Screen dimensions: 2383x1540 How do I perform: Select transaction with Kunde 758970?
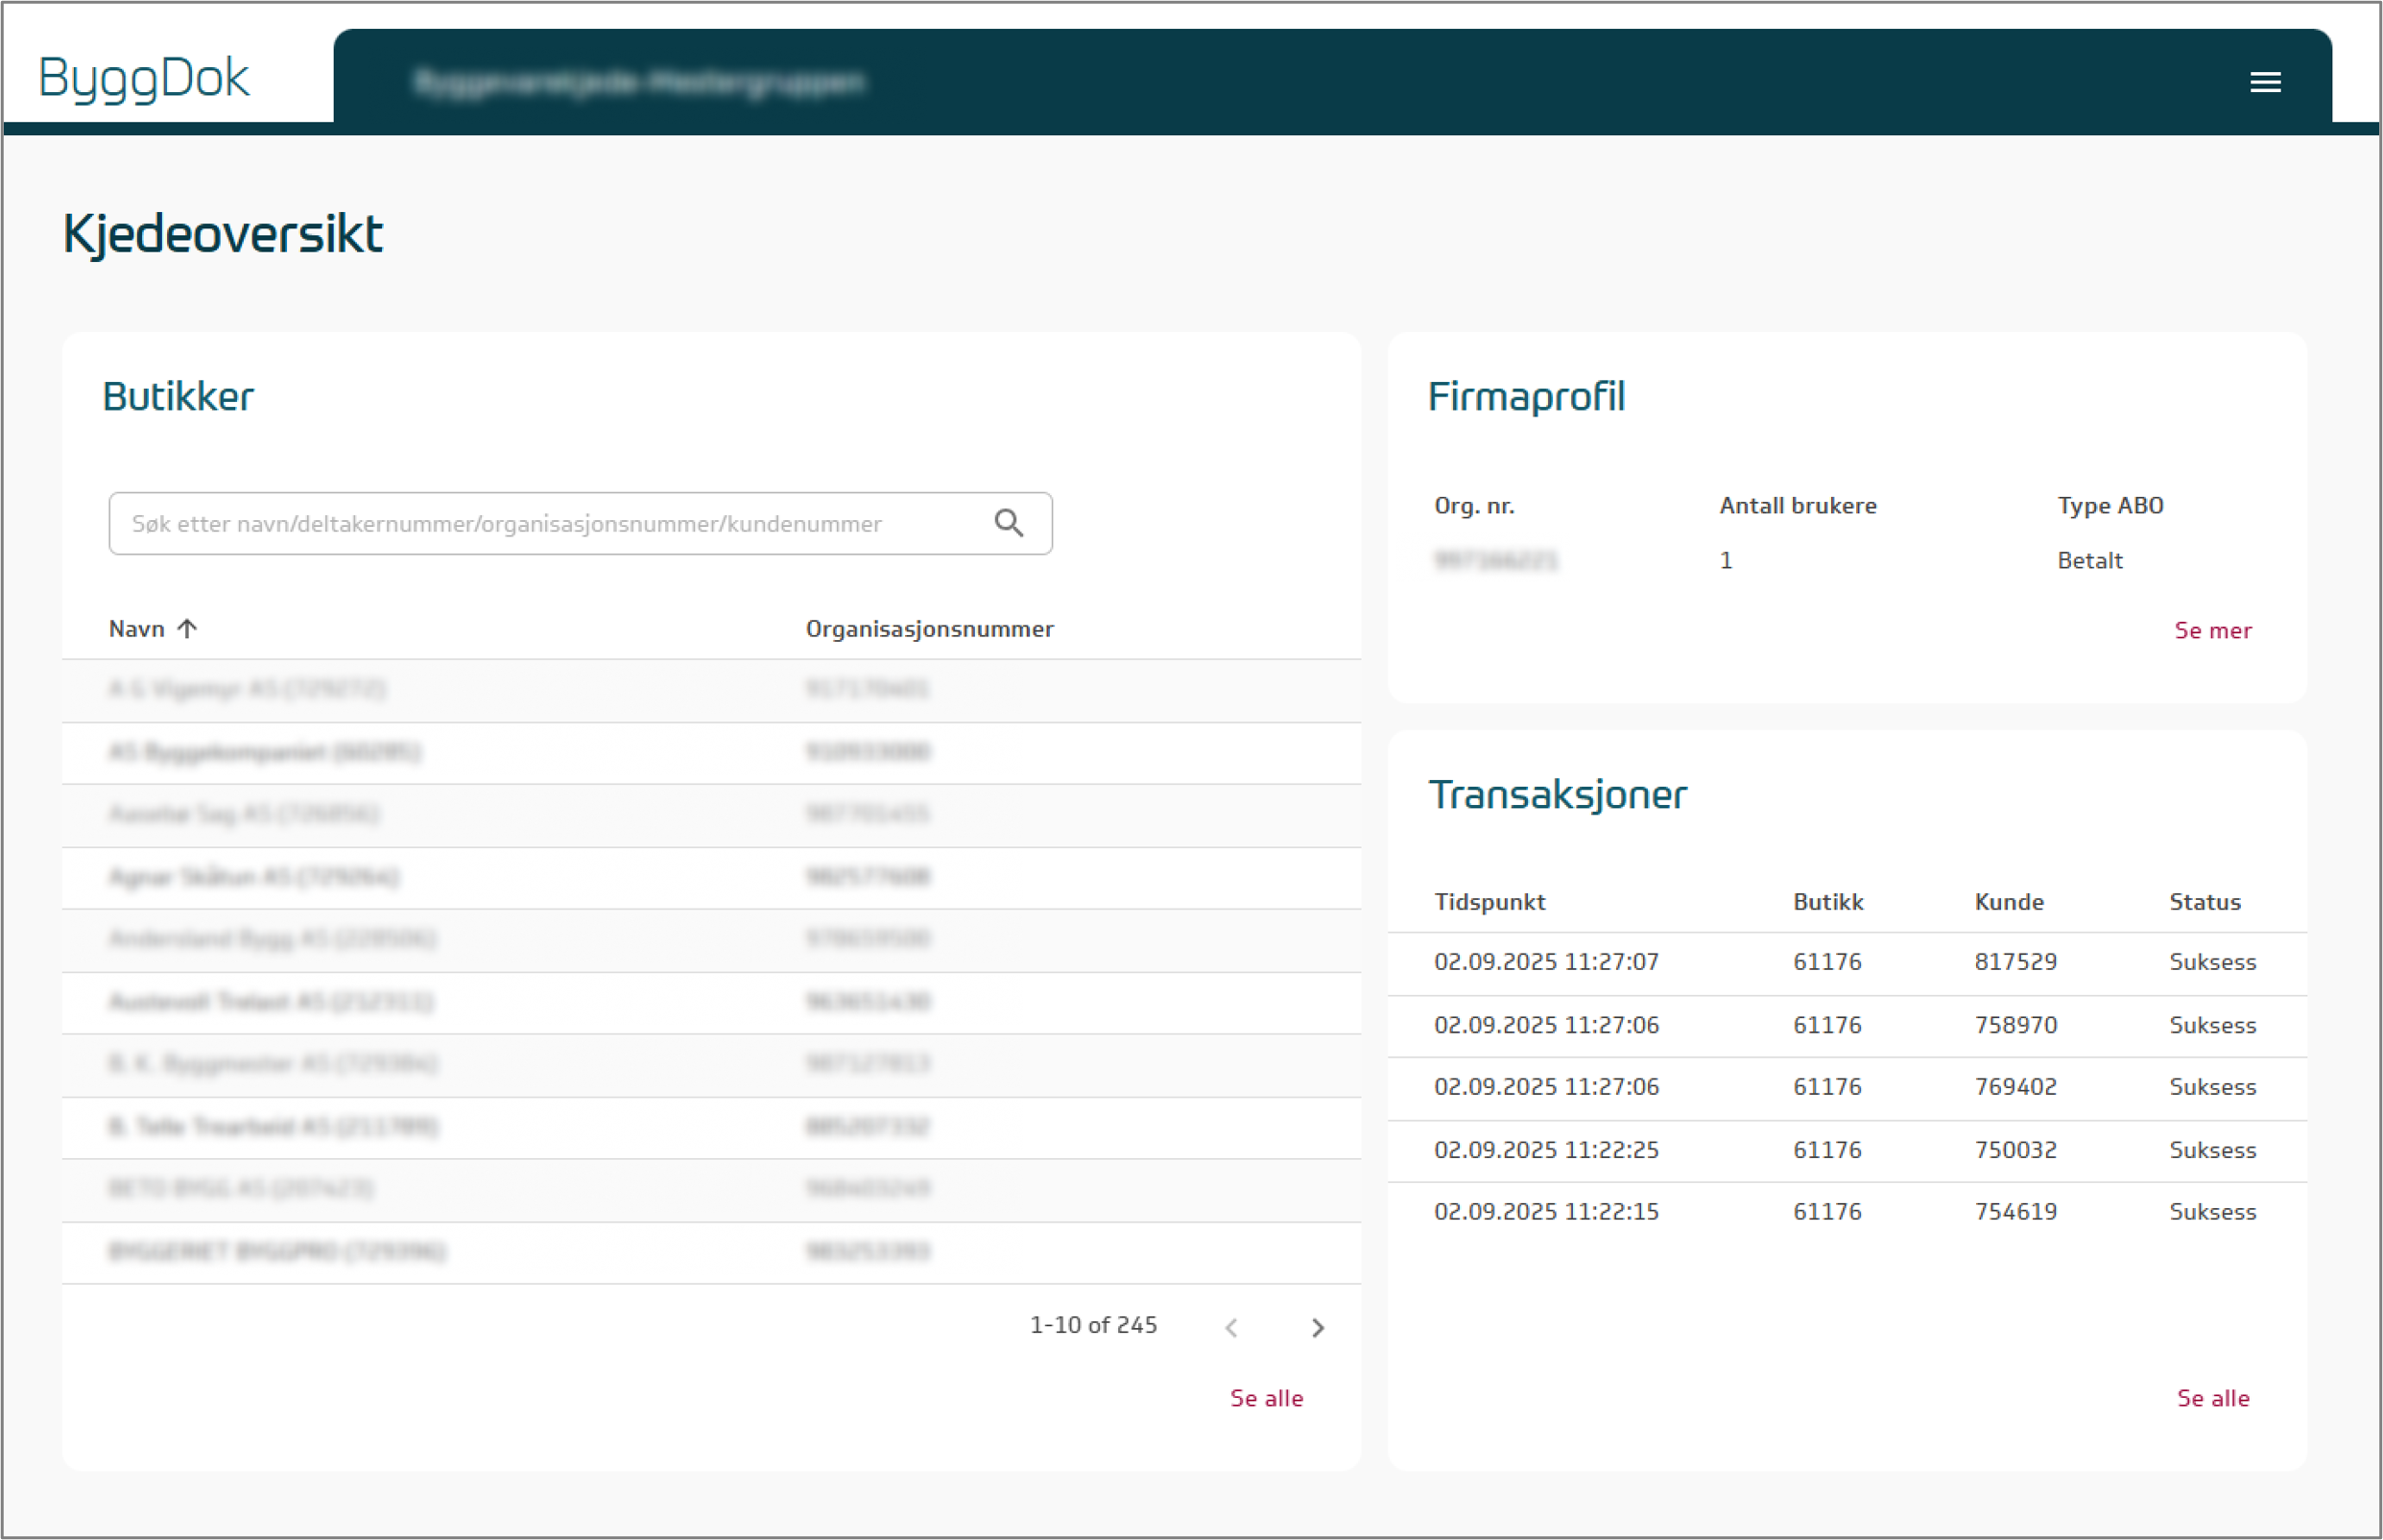pyautogui.click(x=2015, y=1025)
